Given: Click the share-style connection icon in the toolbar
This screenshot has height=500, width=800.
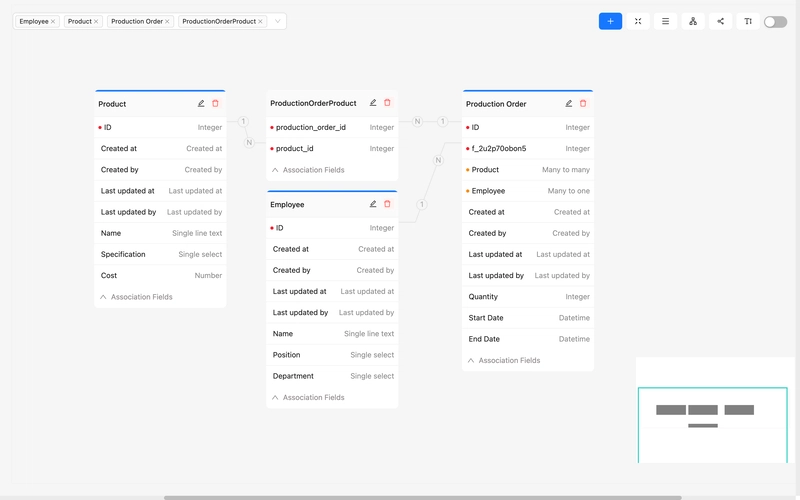Looking at the screenshot, I should tap(720, 21).
